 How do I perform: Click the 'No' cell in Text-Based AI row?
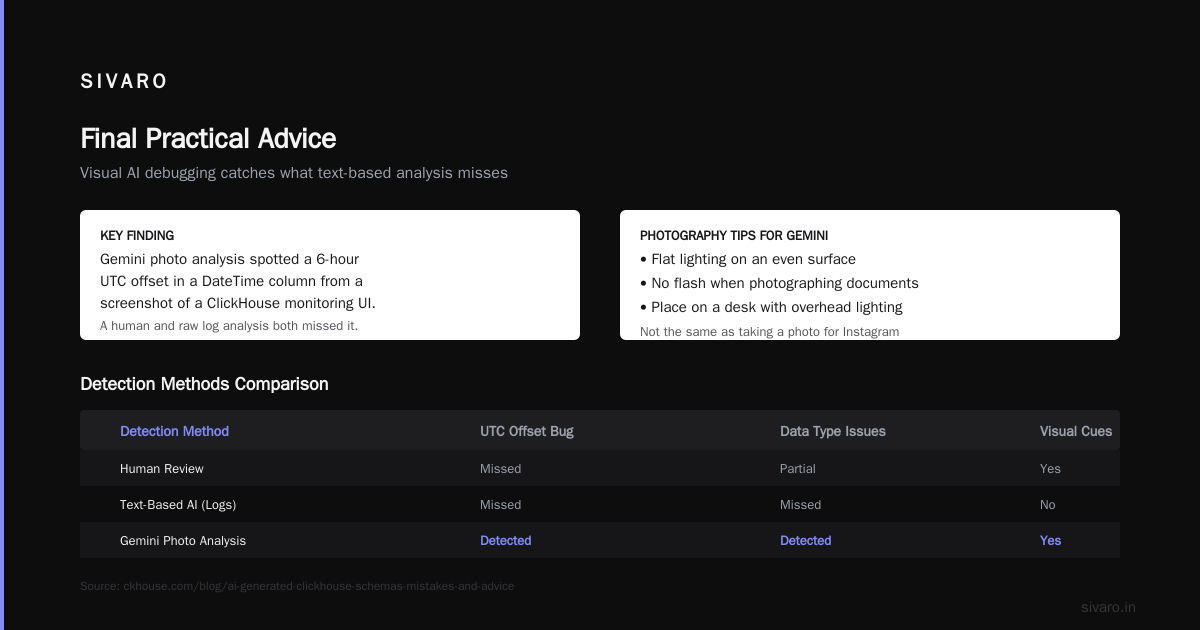click(x=1048, y=504)
